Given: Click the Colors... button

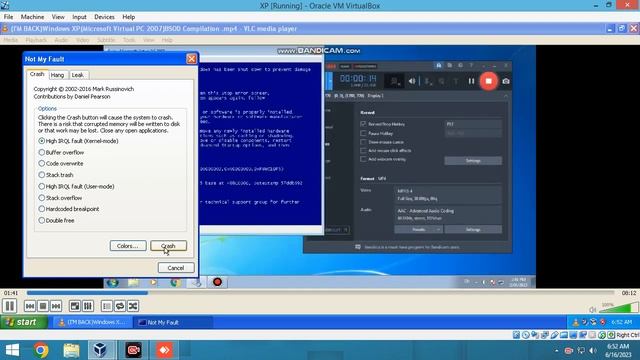Looking at the screenshot, I should [128, 246].
